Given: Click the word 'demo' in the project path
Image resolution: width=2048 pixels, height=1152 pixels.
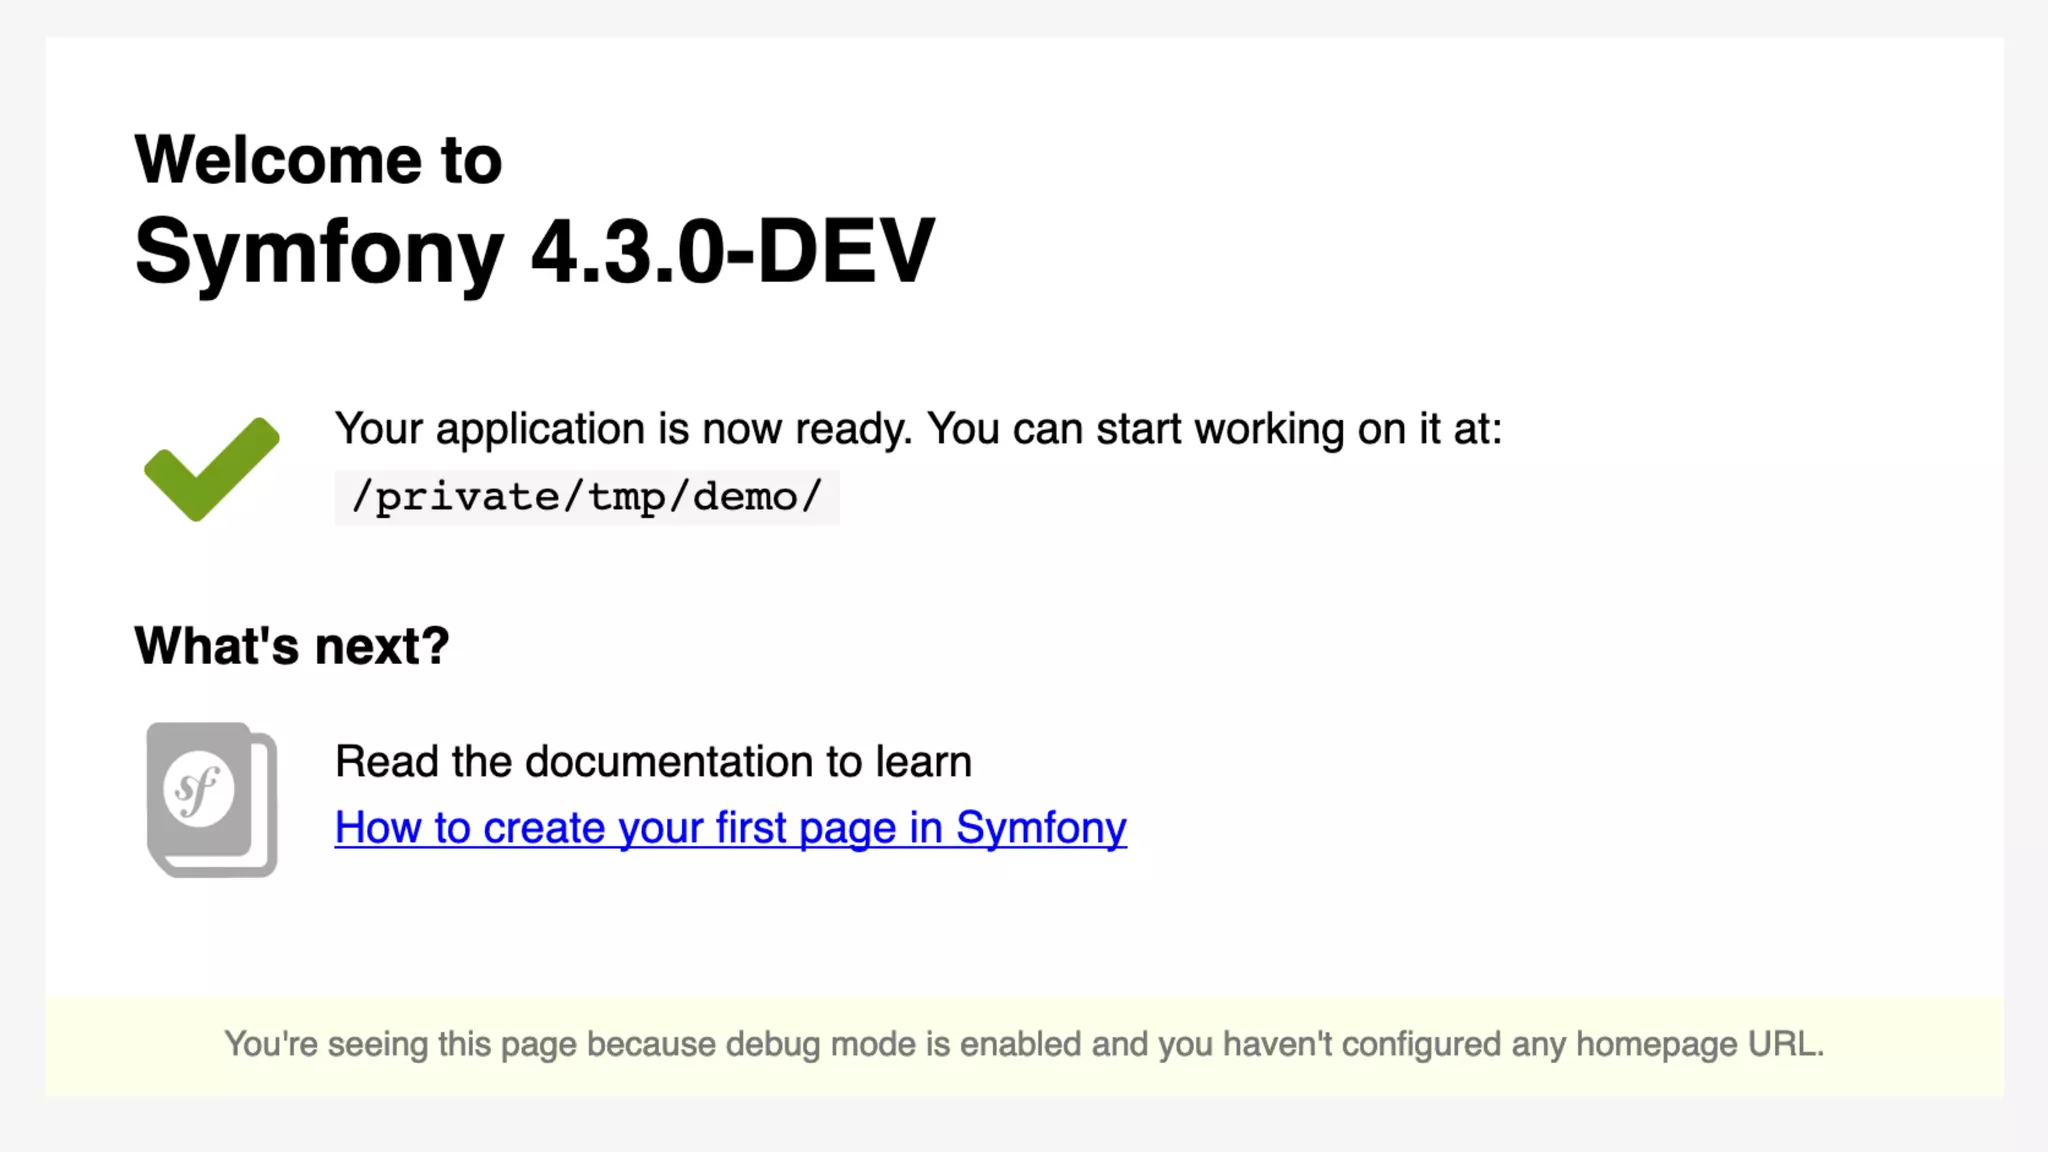Looking at the screenshot, I should point(745,497).
